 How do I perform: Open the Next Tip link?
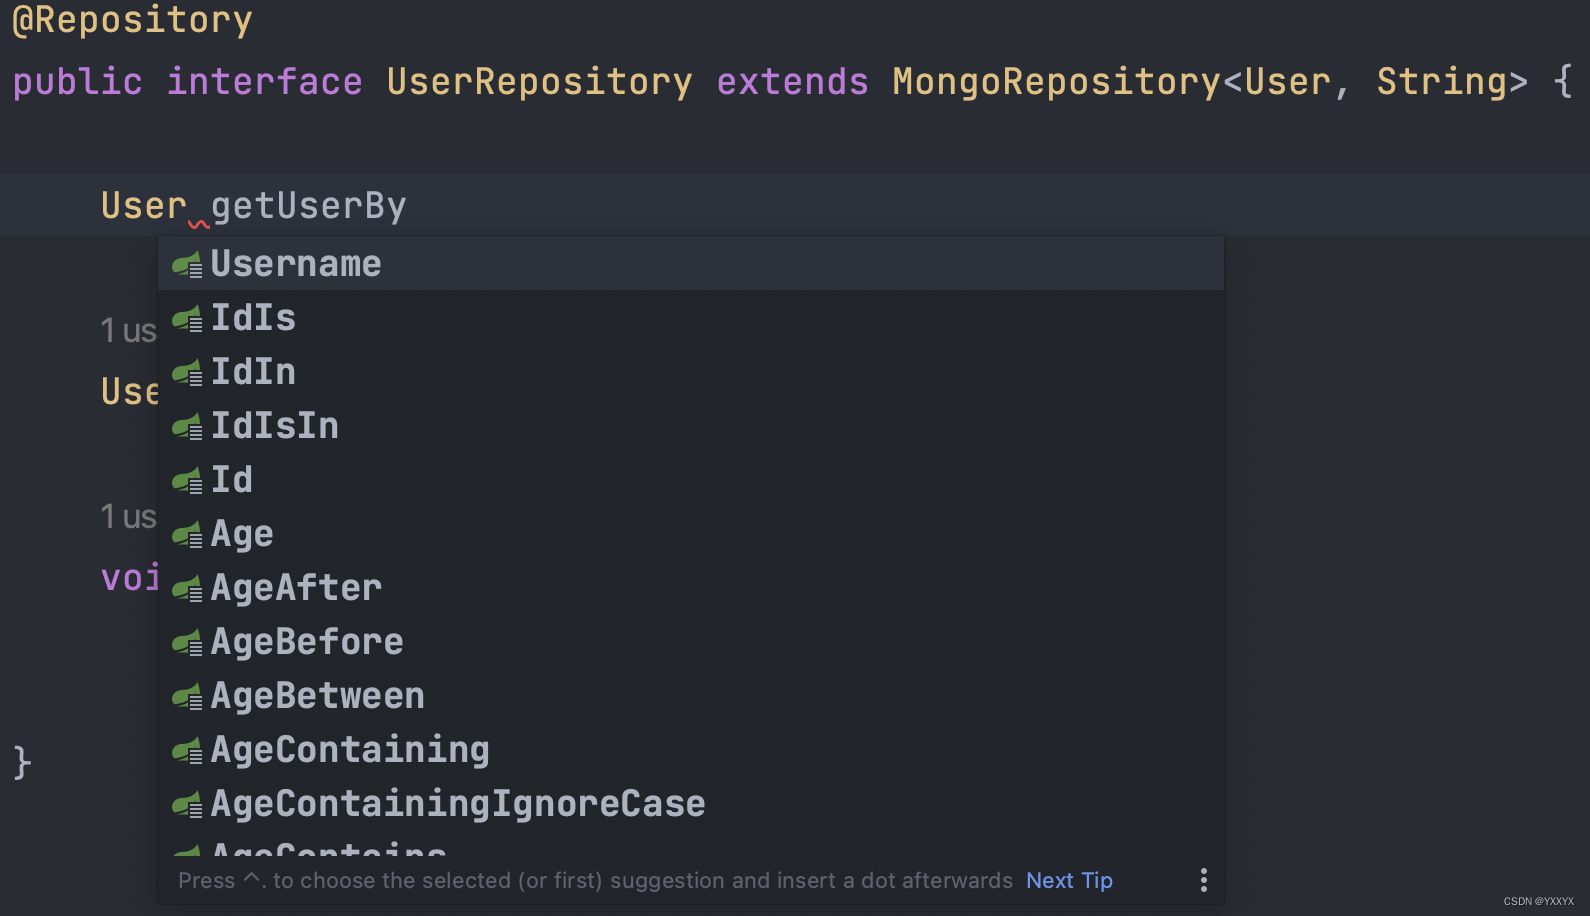[x=1069, y=880]
